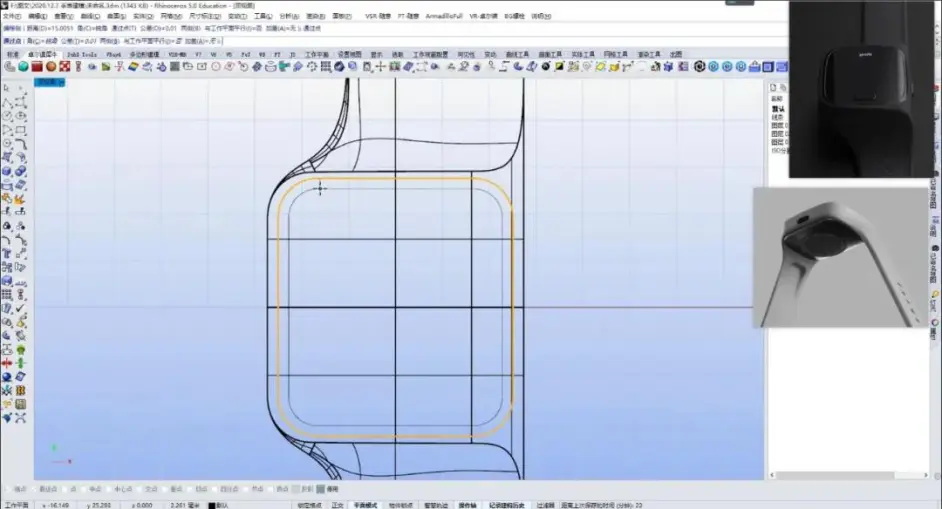
Task: Switch to the 出图 toolbar tab
Action: click(x=676, y=54)
